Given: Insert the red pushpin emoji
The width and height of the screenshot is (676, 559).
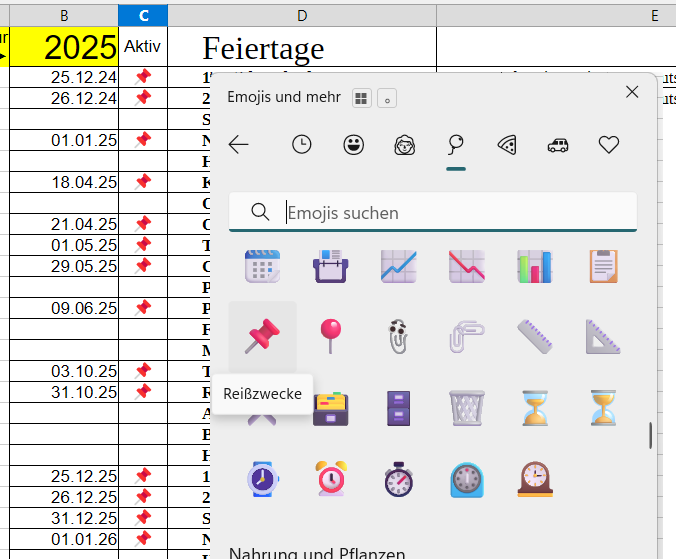Looking at the screenshot, I should click(263, 336).
